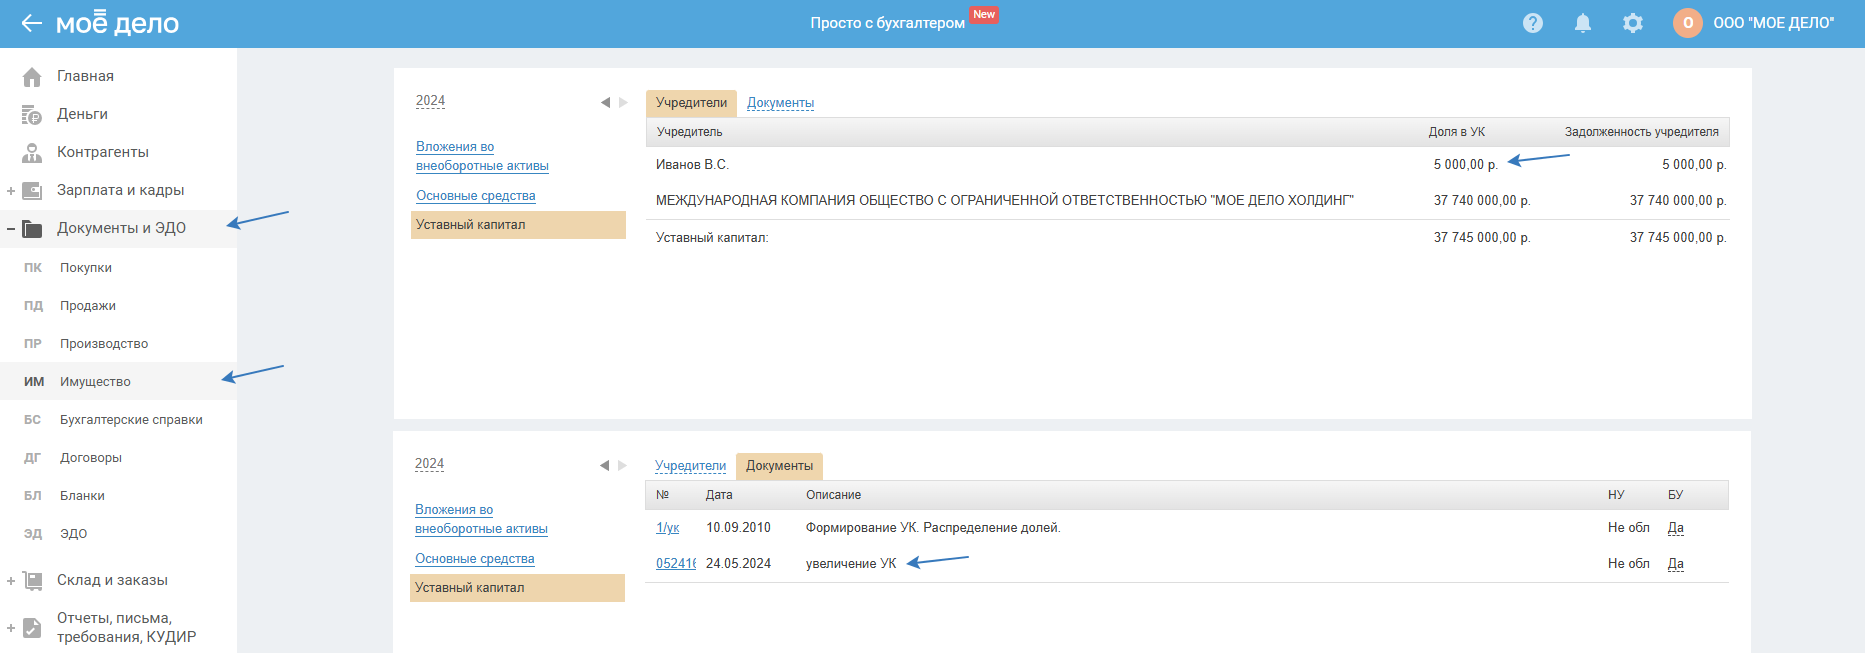Expand Зарплата и кадры section
Screen dimensions: 1865x653
click(x=10, y=191)
